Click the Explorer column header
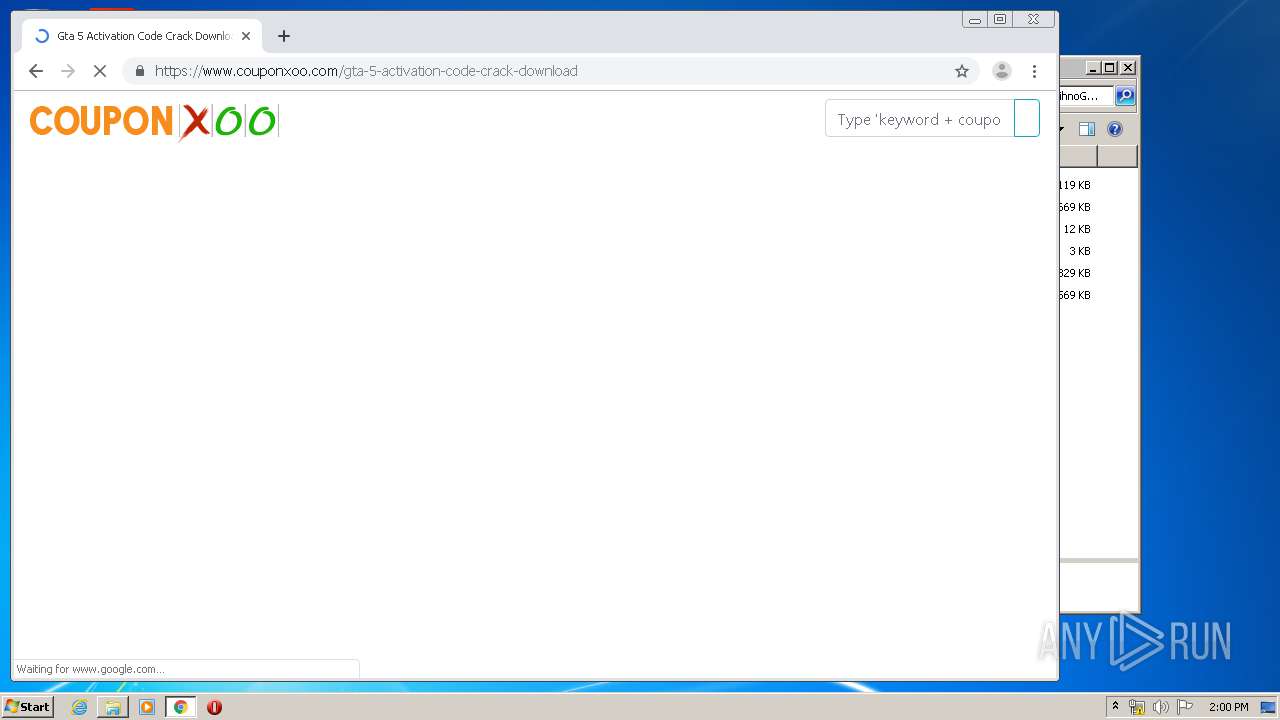The height and width of the screenshot is (720, 1280). [1079, 156]
